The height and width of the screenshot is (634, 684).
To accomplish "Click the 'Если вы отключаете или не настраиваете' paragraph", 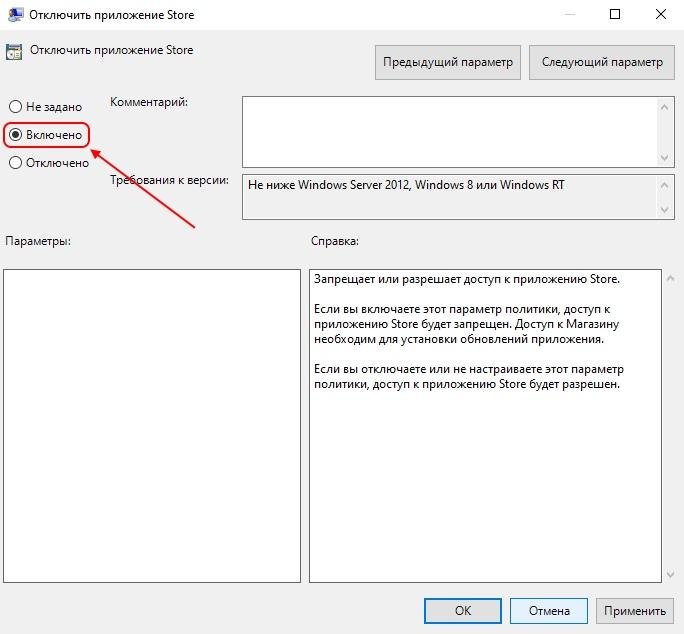I will point(469,377).
